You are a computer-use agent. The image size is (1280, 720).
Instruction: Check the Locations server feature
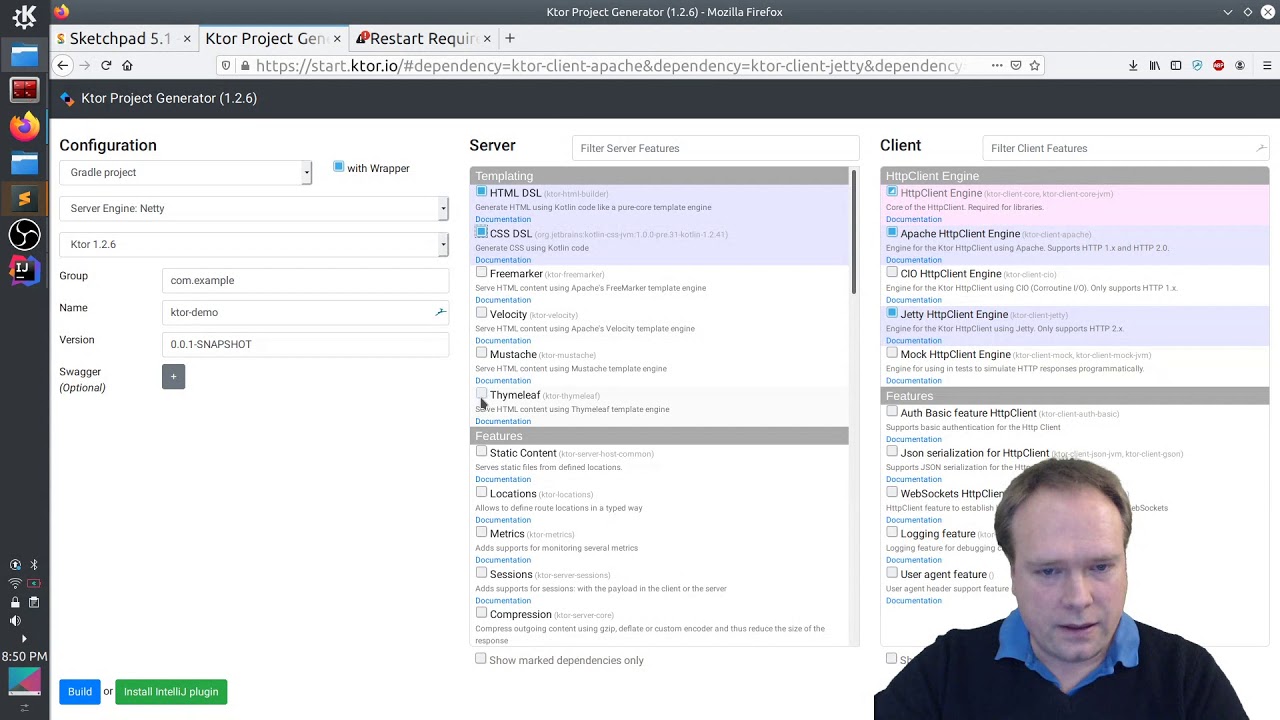tap(481, 492)
